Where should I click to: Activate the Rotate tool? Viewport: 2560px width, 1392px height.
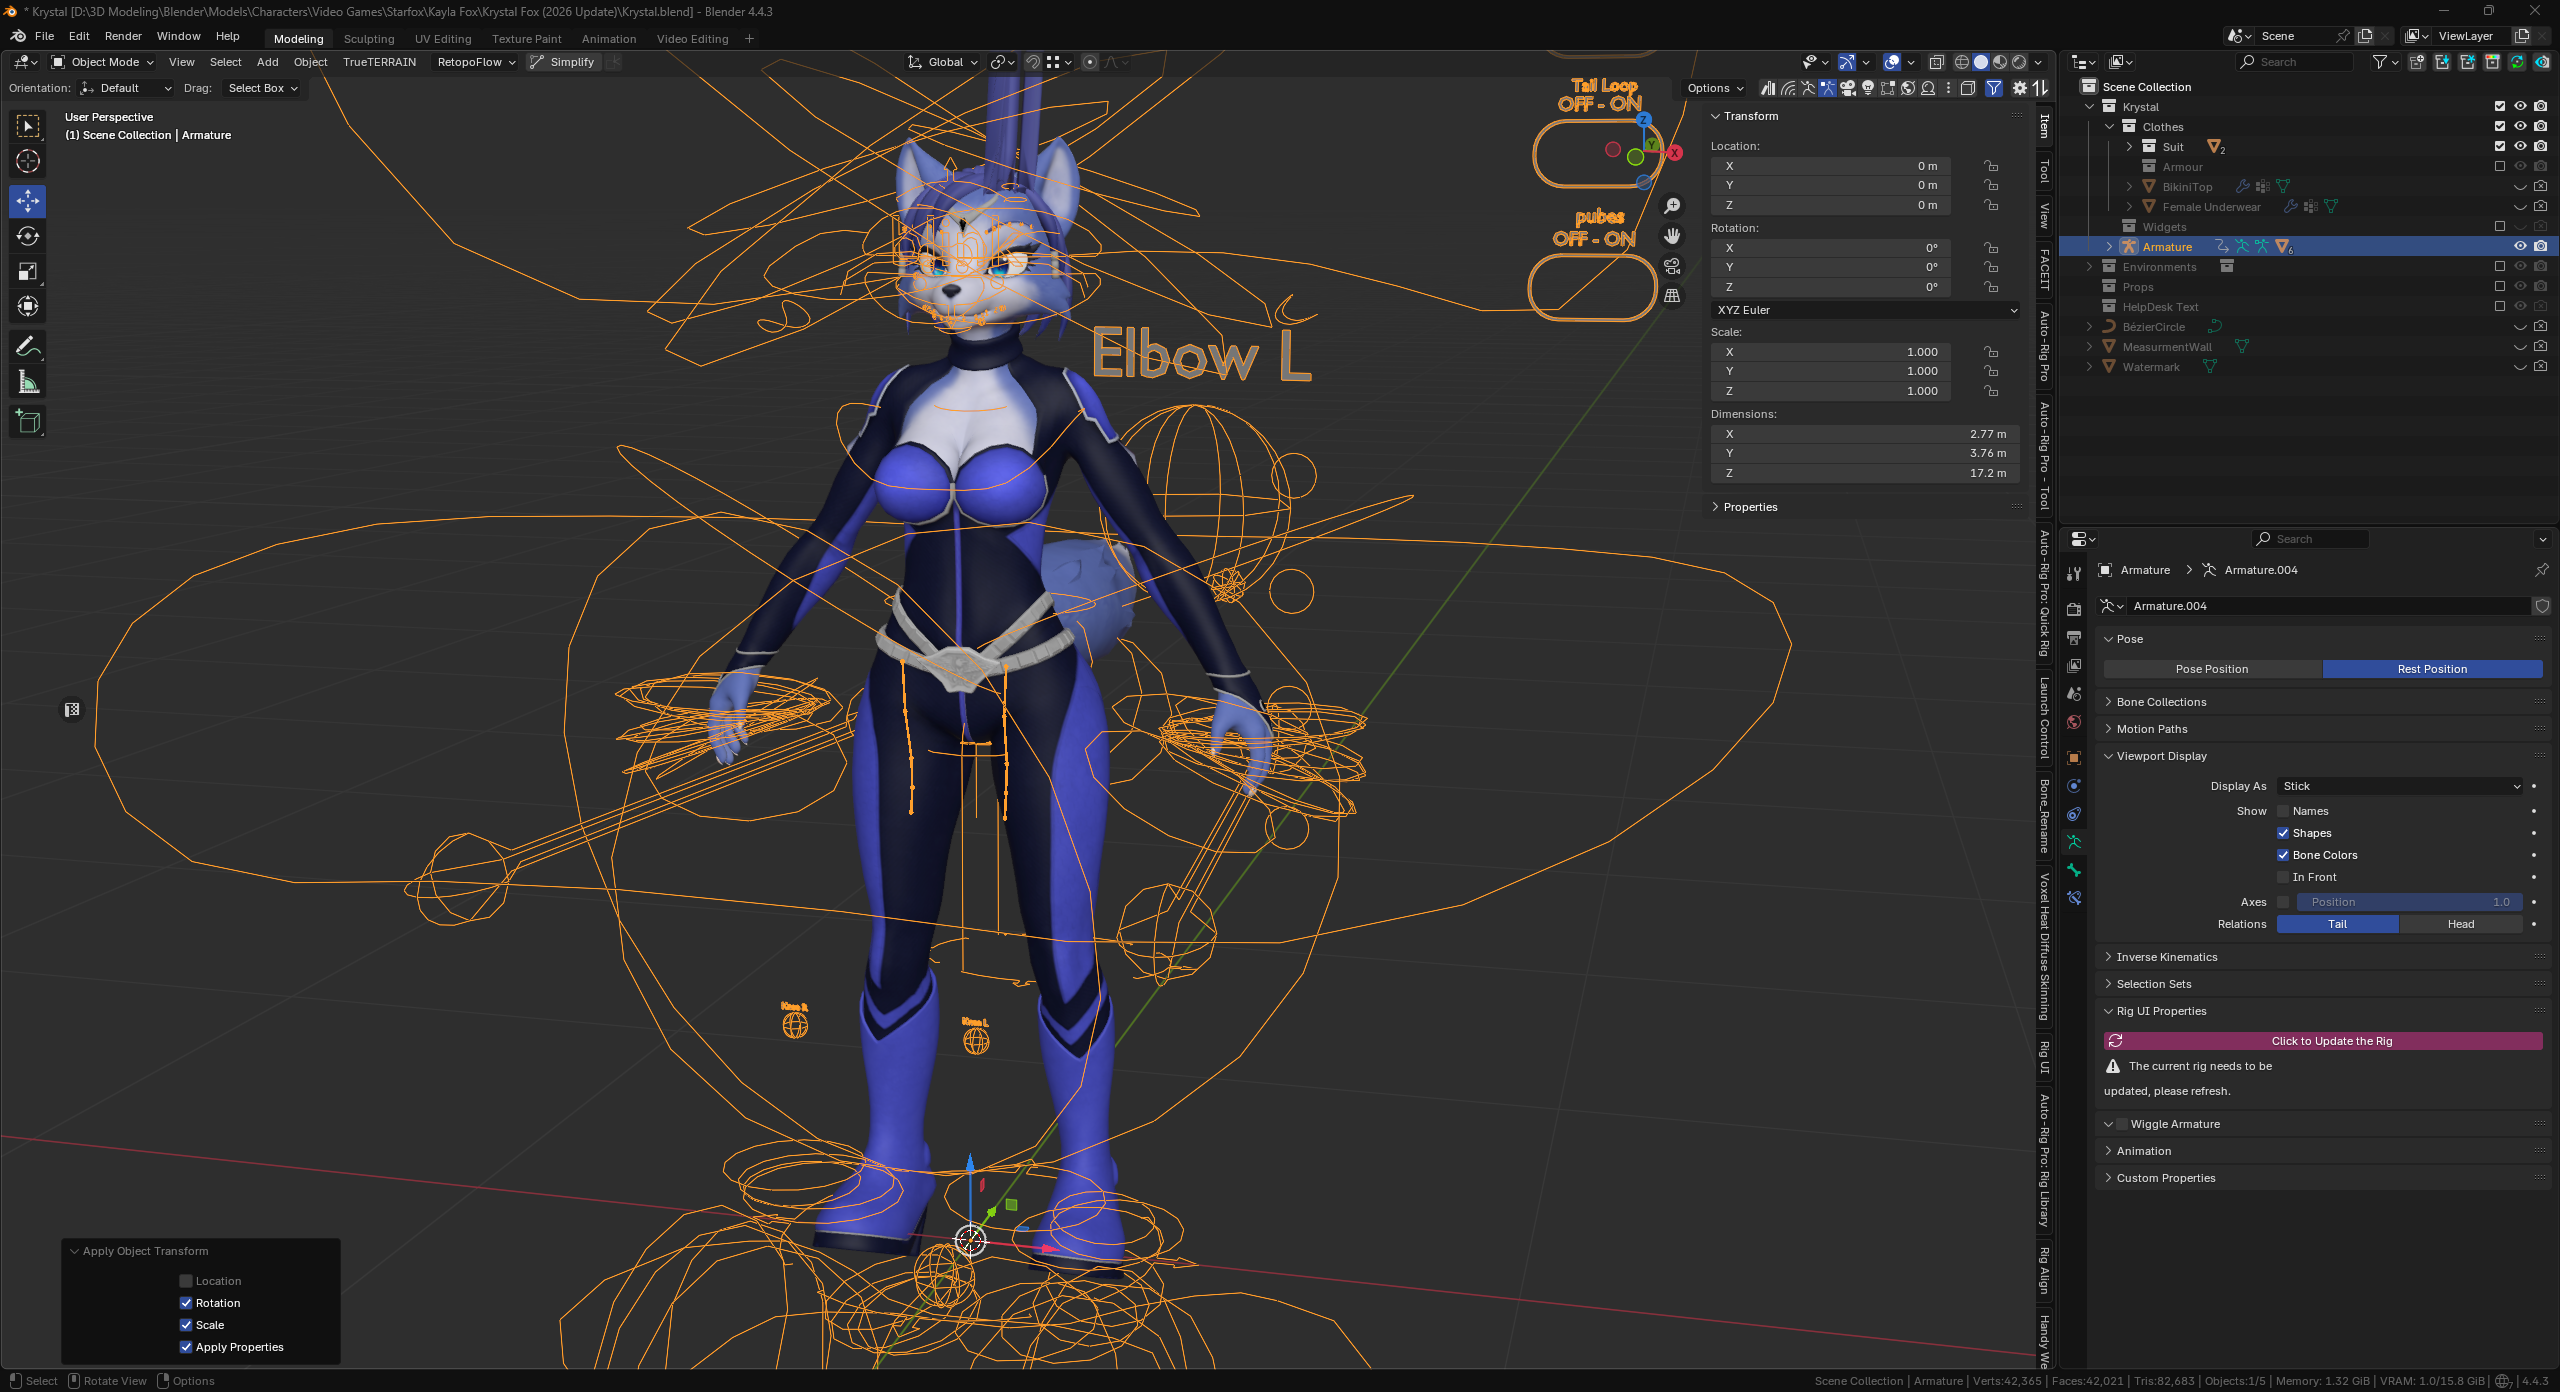[x=28, y=236]
